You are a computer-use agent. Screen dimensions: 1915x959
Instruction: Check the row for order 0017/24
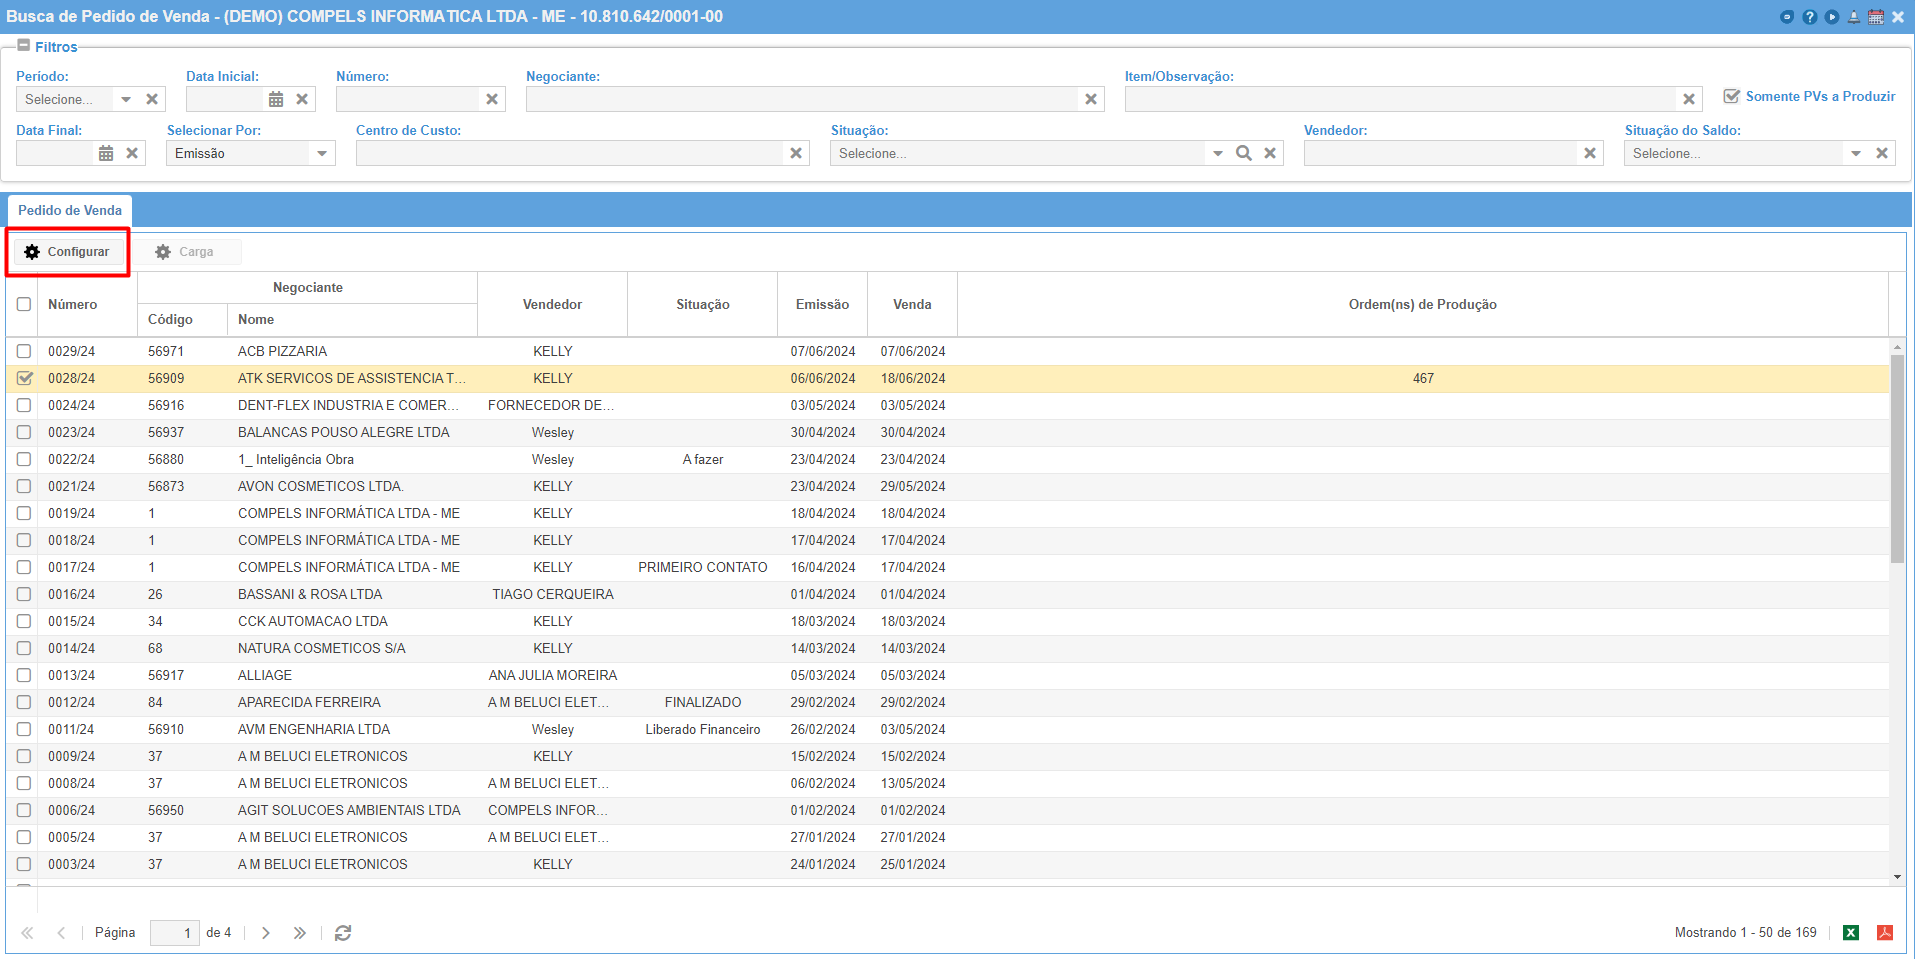point(24,567)
